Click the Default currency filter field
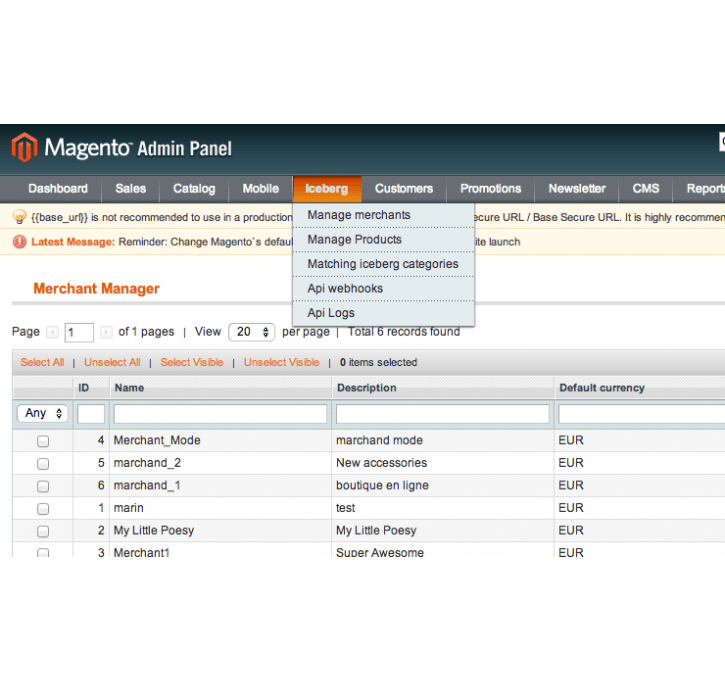Image resolution: width=725 pixels, height=680 pixels. (x=642, y=414)
